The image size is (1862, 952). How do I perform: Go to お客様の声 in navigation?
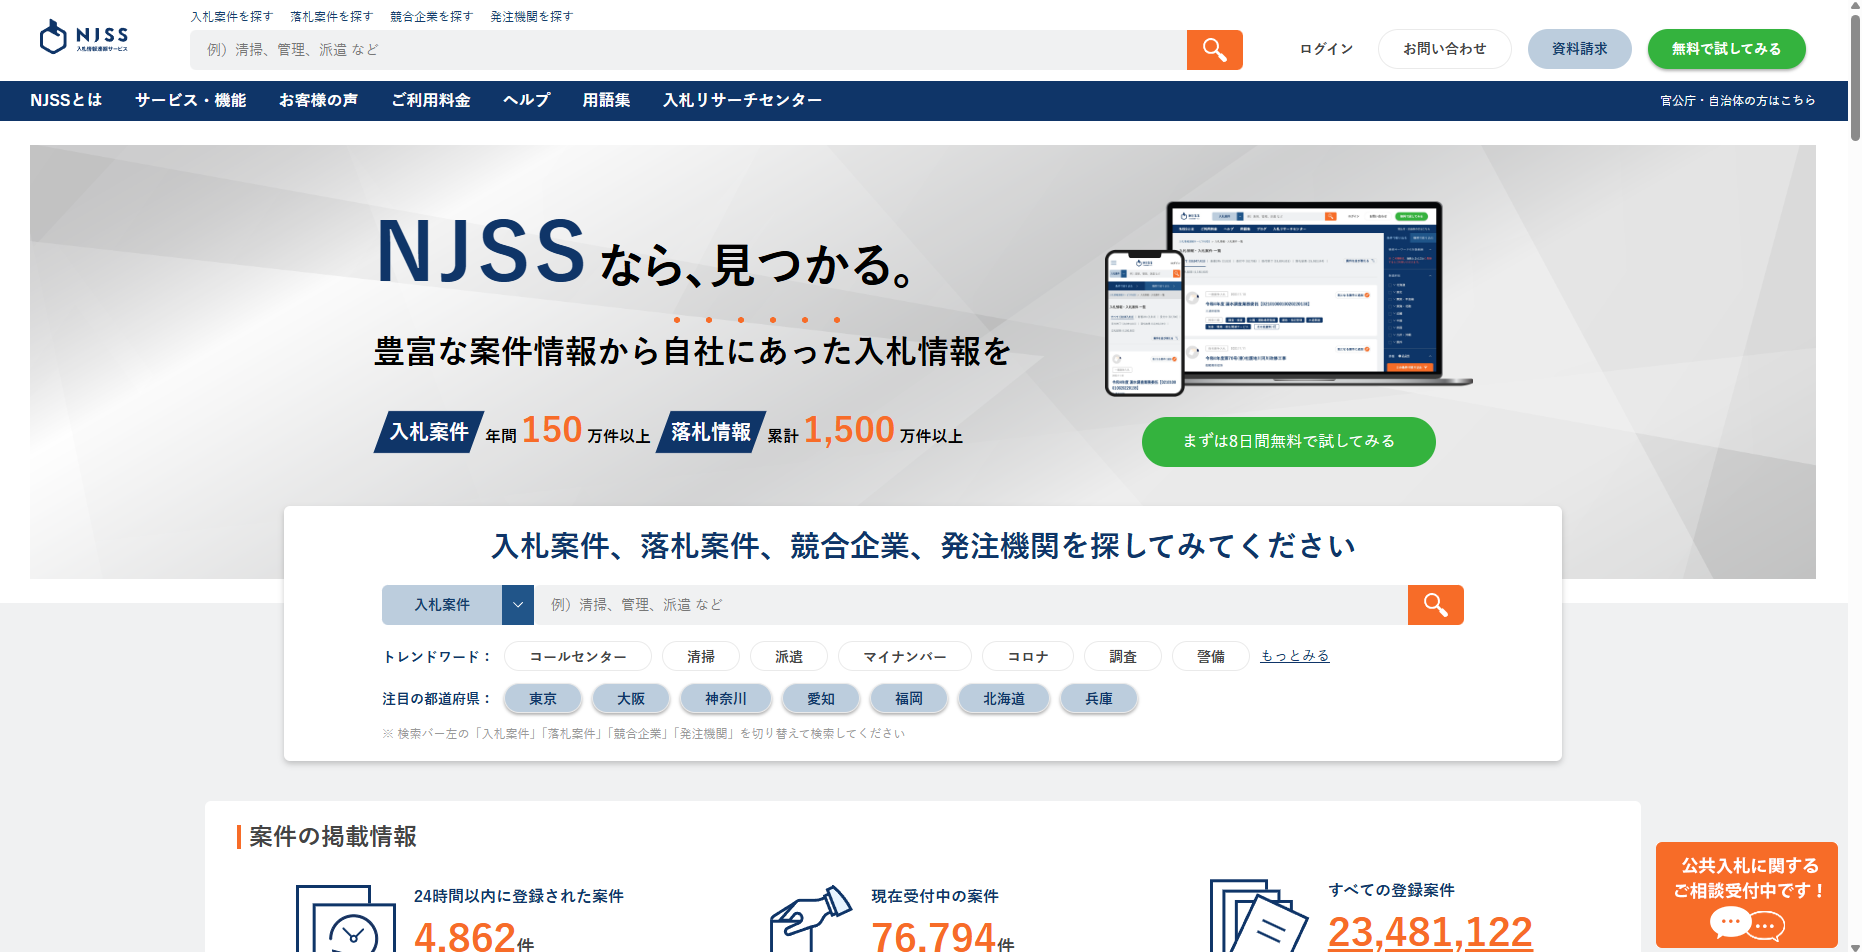[319, 100]
